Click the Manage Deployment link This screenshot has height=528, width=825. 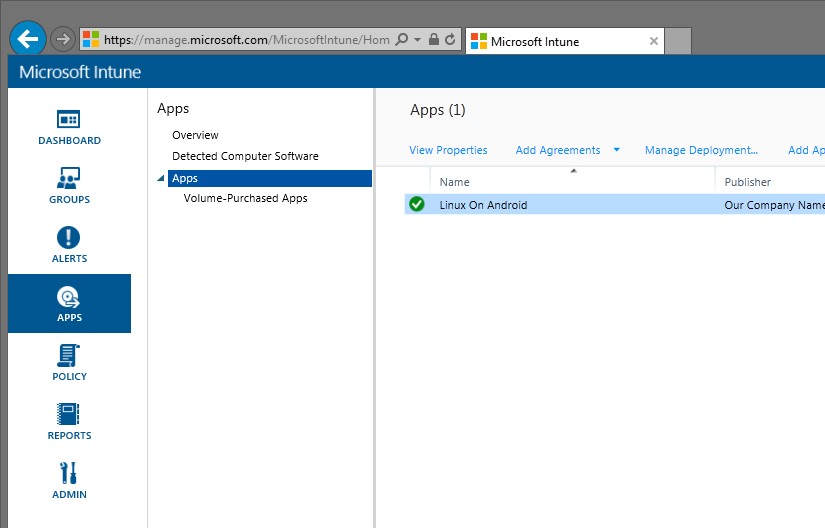[701, 150]
